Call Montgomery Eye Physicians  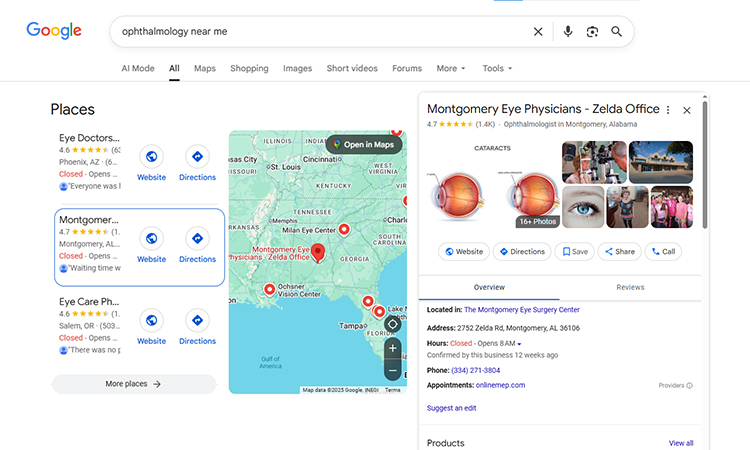(663, 252)
